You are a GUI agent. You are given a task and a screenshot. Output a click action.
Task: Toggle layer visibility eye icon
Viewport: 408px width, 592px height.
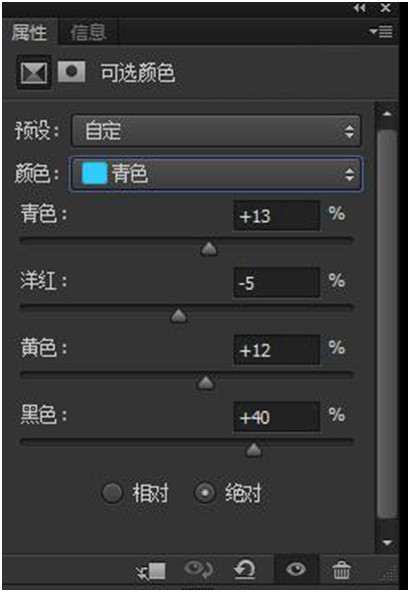tap(296, 569)
